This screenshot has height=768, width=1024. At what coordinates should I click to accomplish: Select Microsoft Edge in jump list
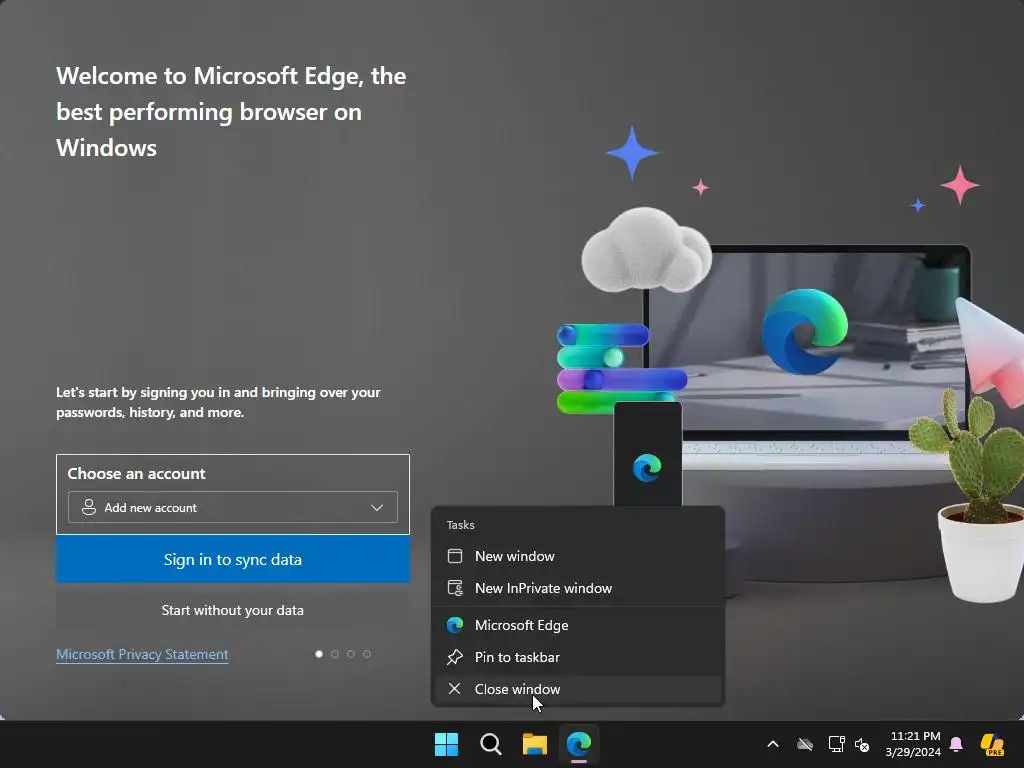(x=577, y=625)
